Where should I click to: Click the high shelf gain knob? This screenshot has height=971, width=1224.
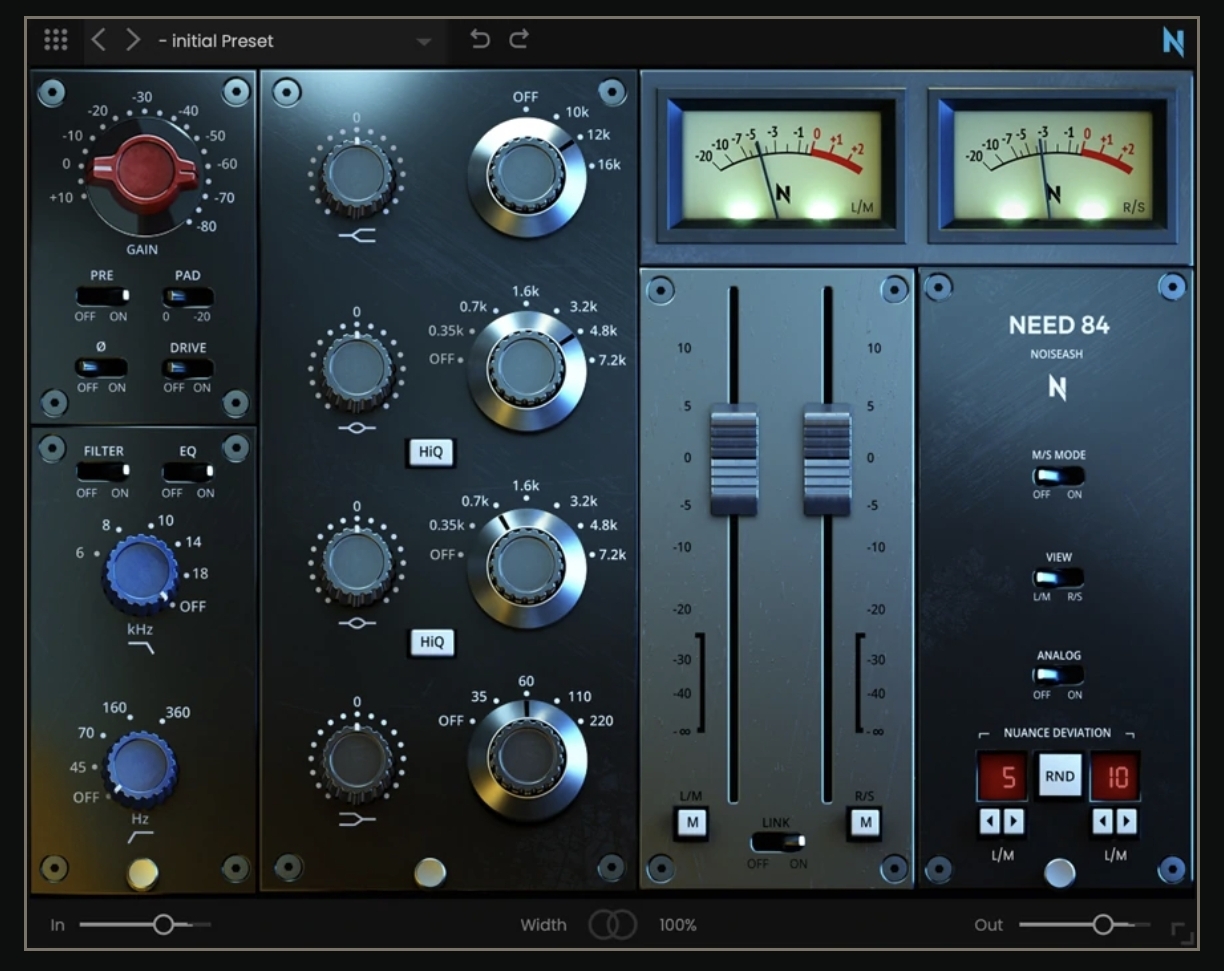pos(357,177)
